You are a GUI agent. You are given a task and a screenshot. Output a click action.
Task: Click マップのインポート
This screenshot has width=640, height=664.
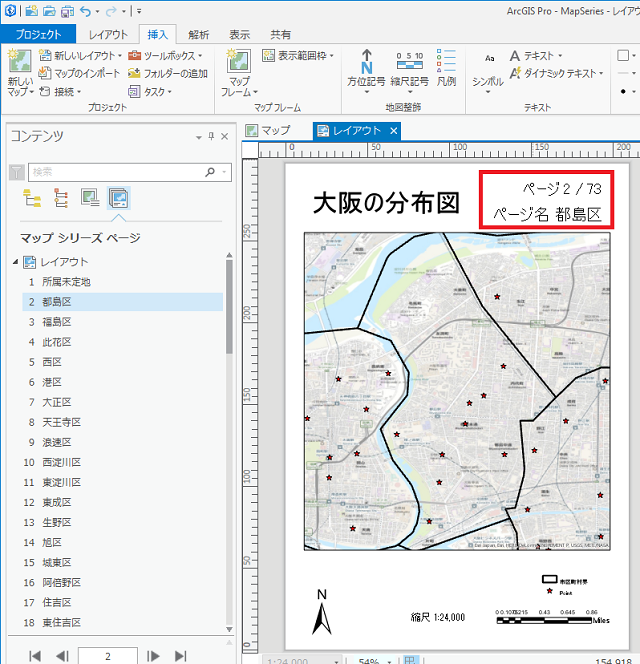tap(79, 73)
